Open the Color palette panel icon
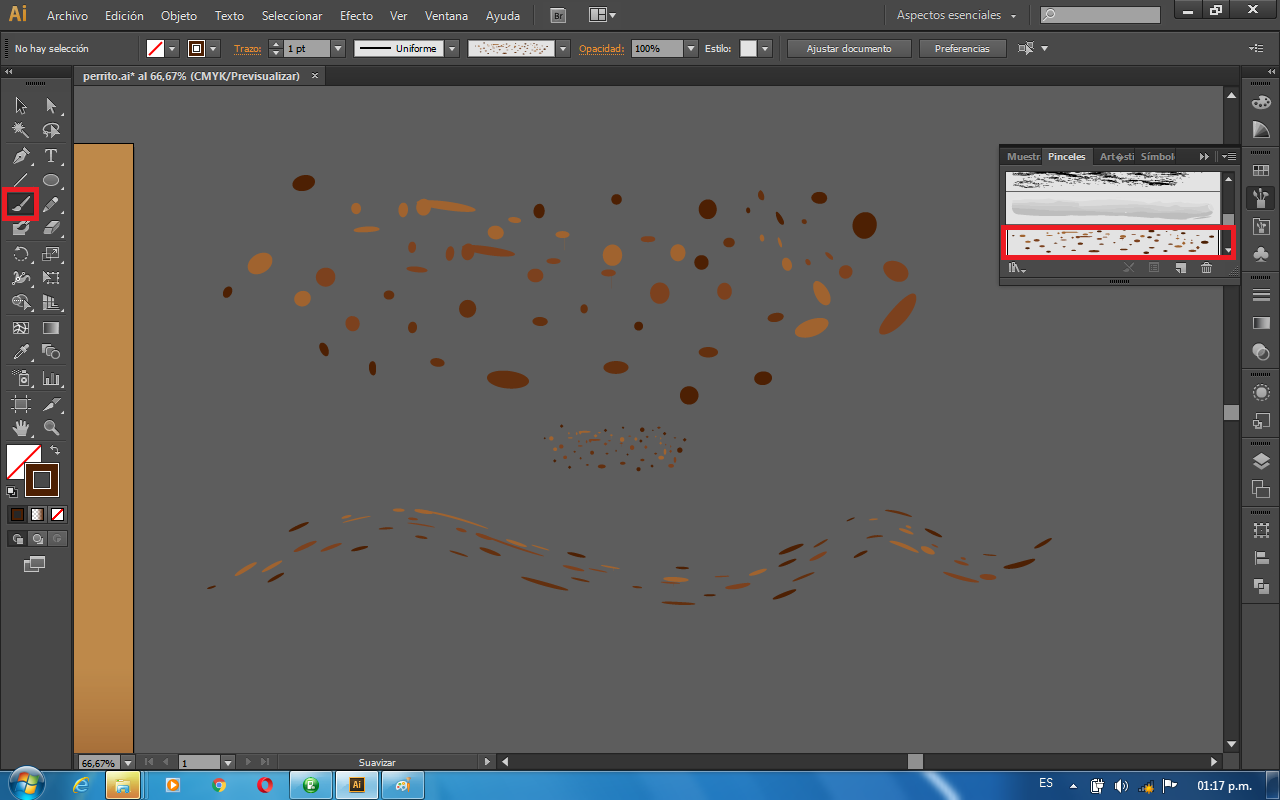 click(1261, 102)
